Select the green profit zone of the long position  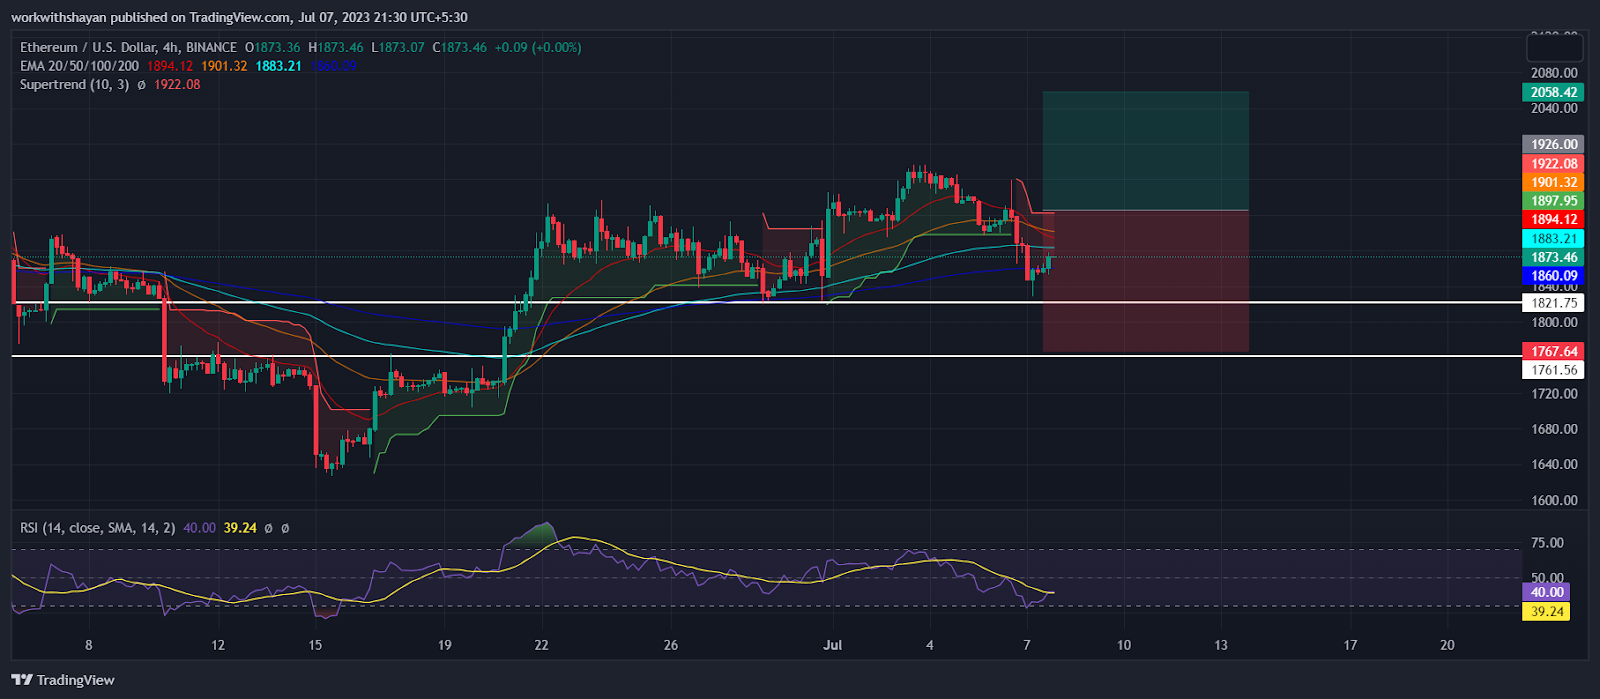[x=1146, y=151]
